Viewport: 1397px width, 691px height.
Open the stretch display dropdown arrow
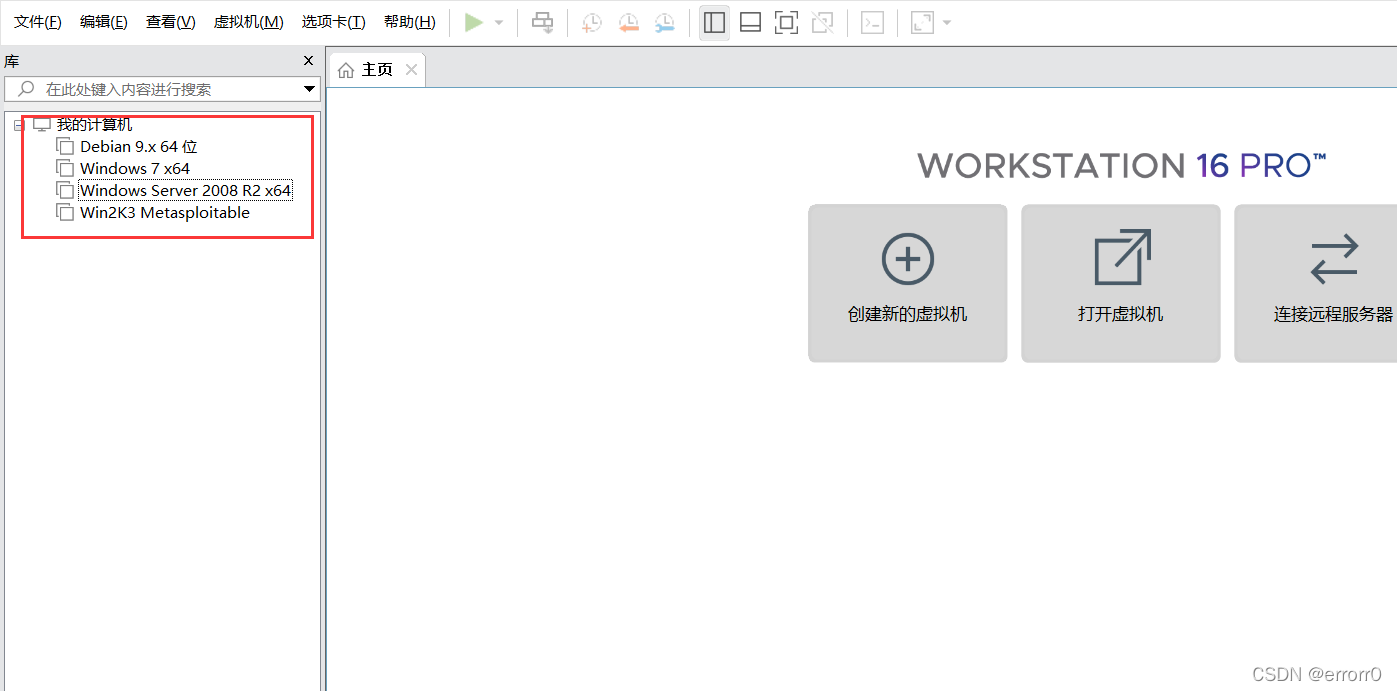point(946,22)
